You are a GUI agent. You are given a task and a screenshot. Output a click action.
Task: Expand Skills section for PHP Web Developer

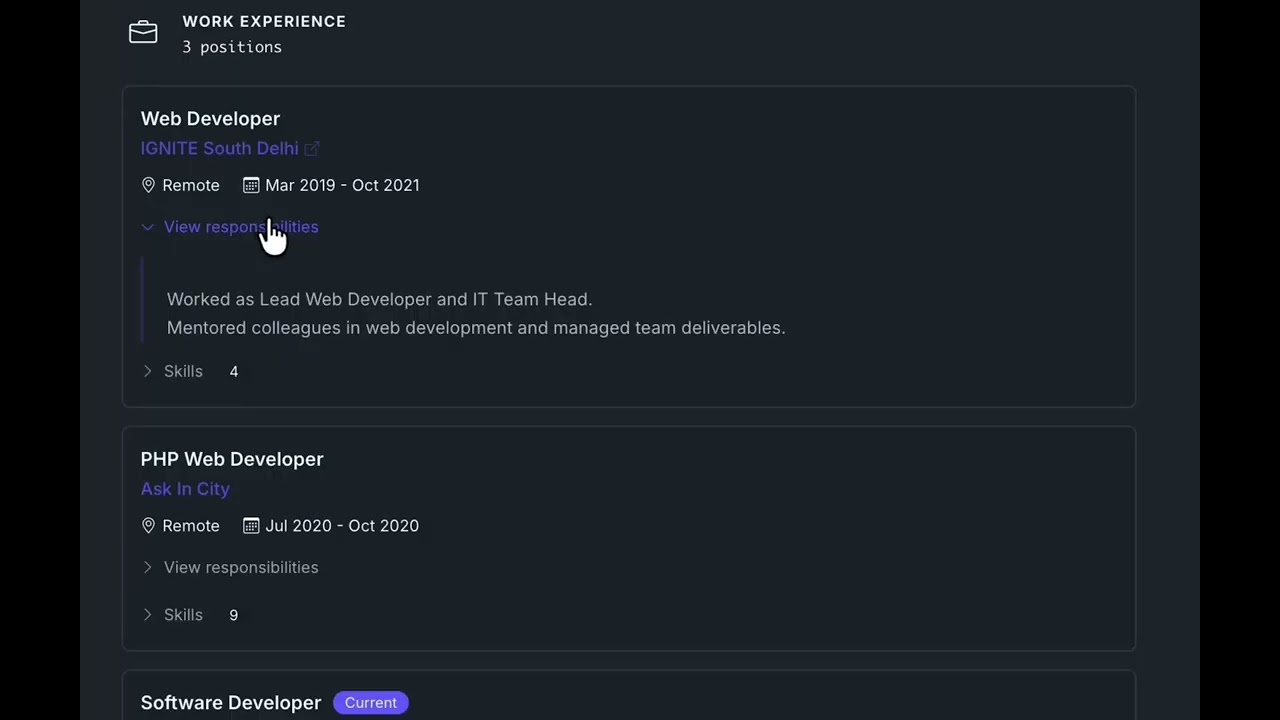coord(183,615)
